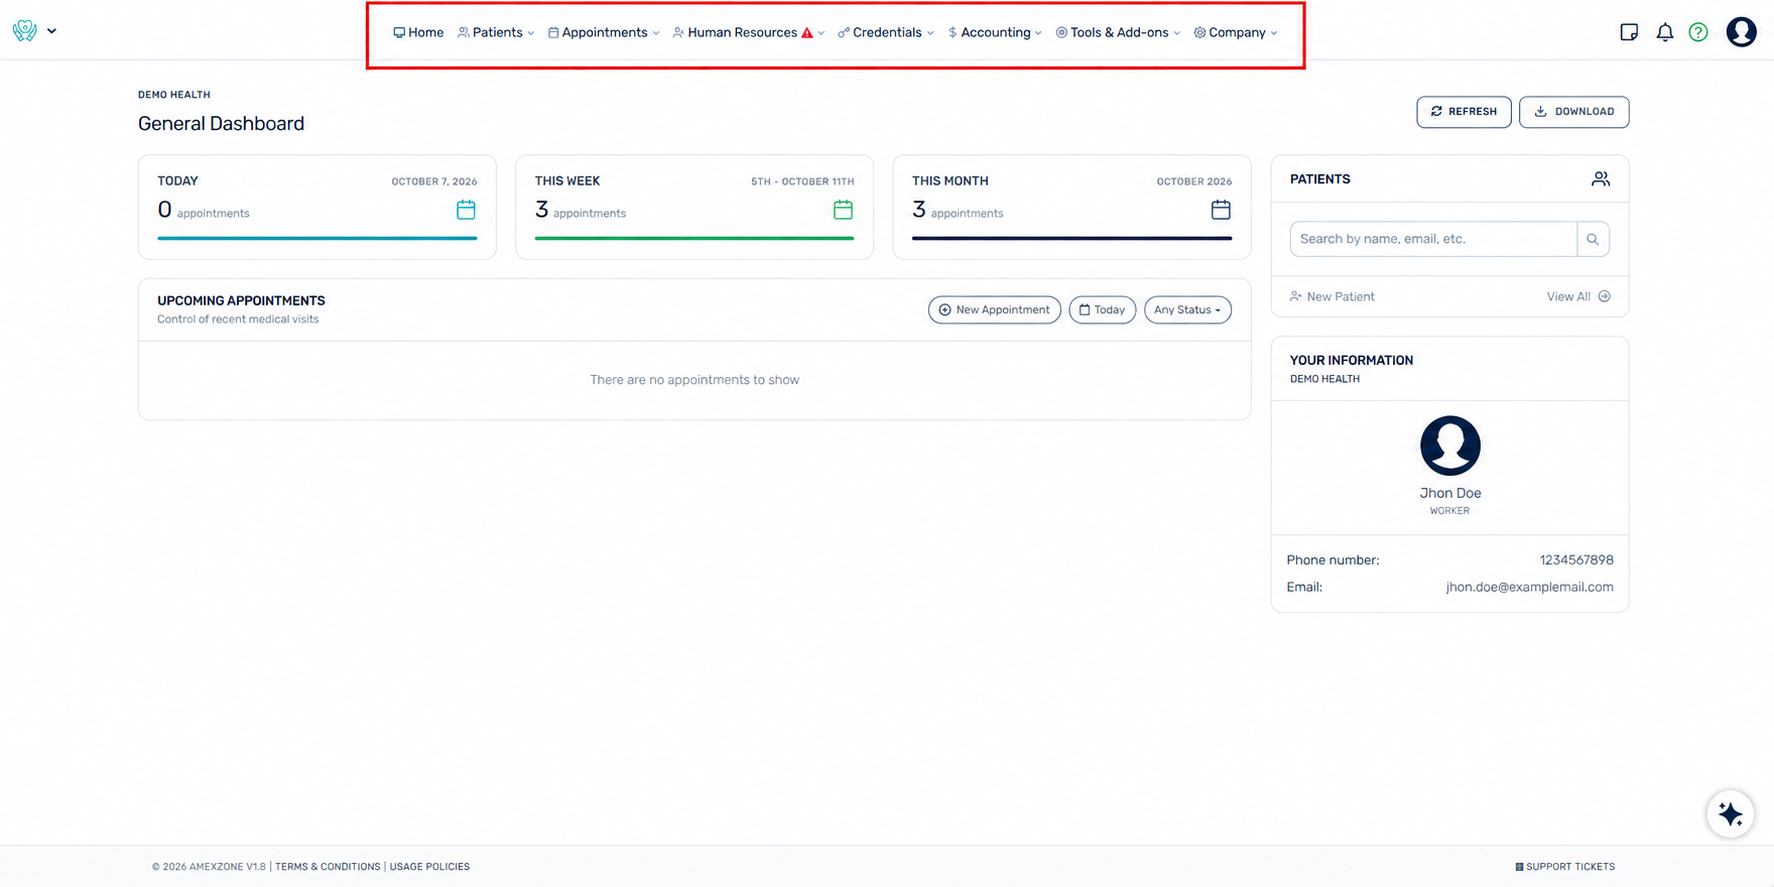Click the Human Resources red warning icon
The height and width of the screenshot is (887, 1774).
807,33
